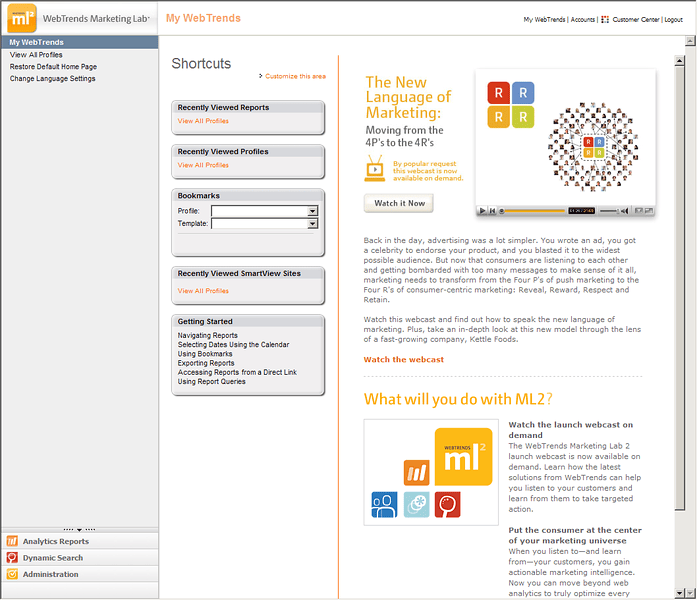
Task: Click the Administration checkmark icon
Action: point(12,574)
